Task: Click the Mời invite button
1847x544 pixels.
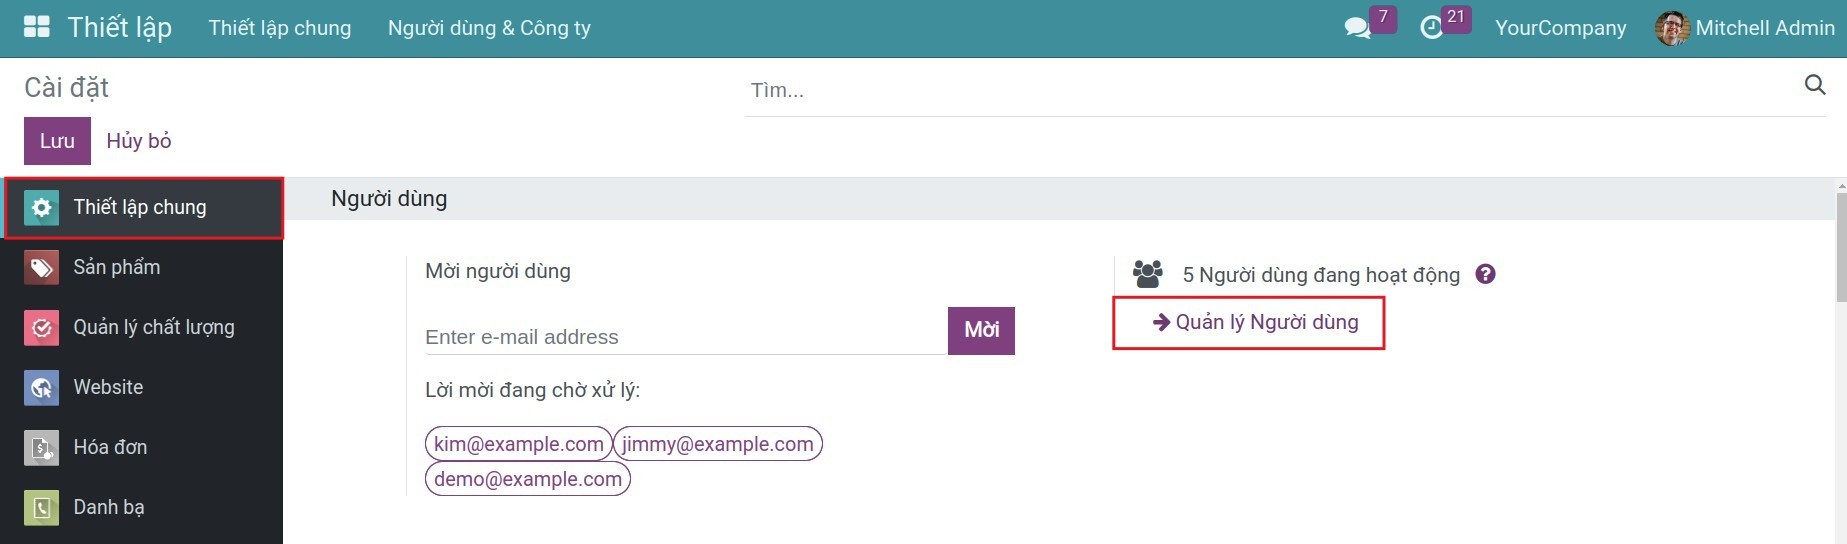Action: click(981, 330)
